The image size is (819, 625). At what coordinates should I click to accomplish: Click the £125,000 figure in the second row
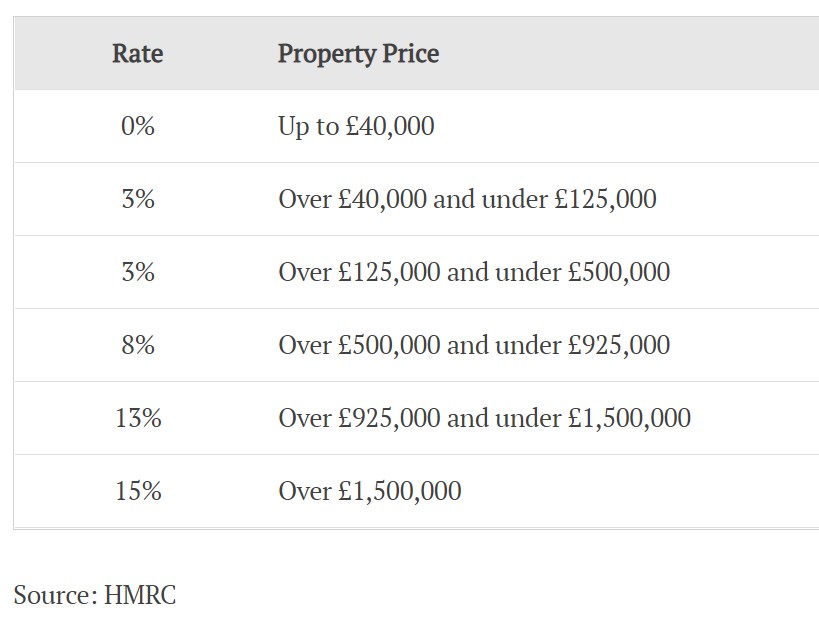point(605,199)
